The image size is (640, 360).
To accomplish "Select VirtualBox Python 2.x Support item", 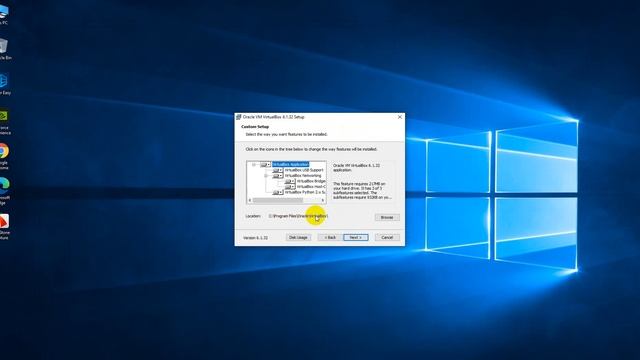I will tap(305, 192).
